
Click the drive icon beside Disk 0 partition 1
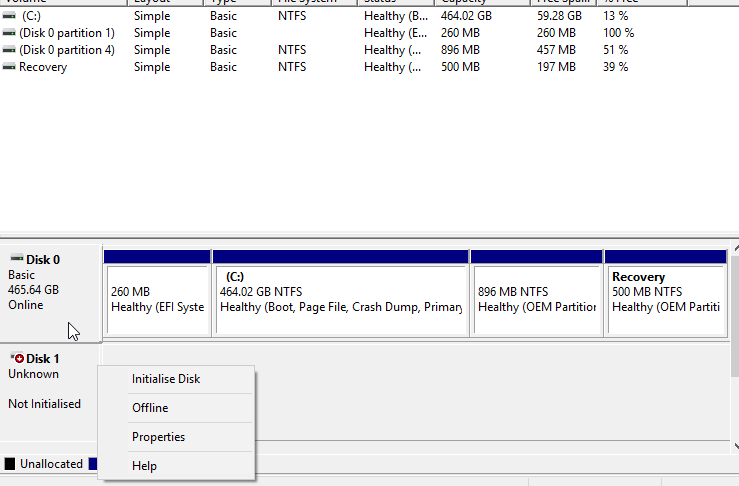coord(9,33)
